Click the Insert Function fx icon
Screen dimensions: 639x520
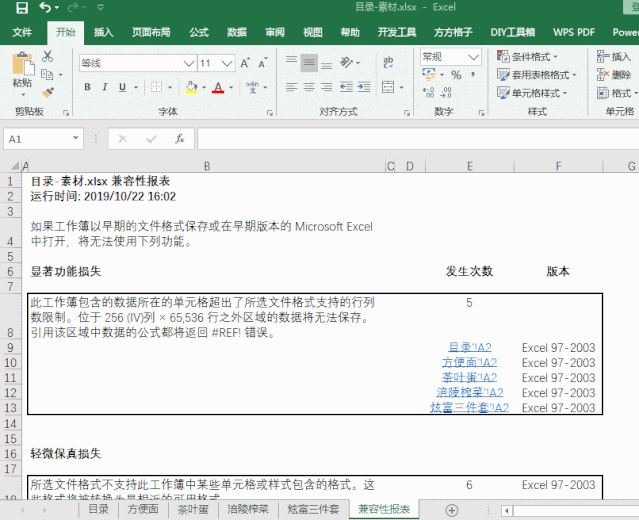click(180, 139)
